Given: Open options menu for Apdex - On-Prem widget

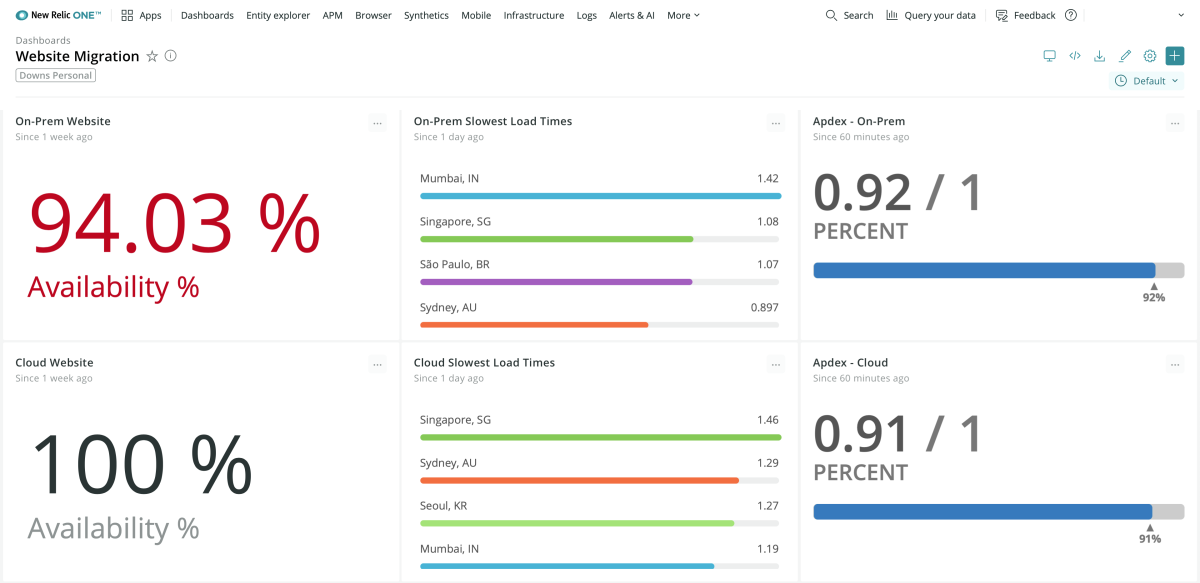Looking at the screenshot, I should 1175,123.
